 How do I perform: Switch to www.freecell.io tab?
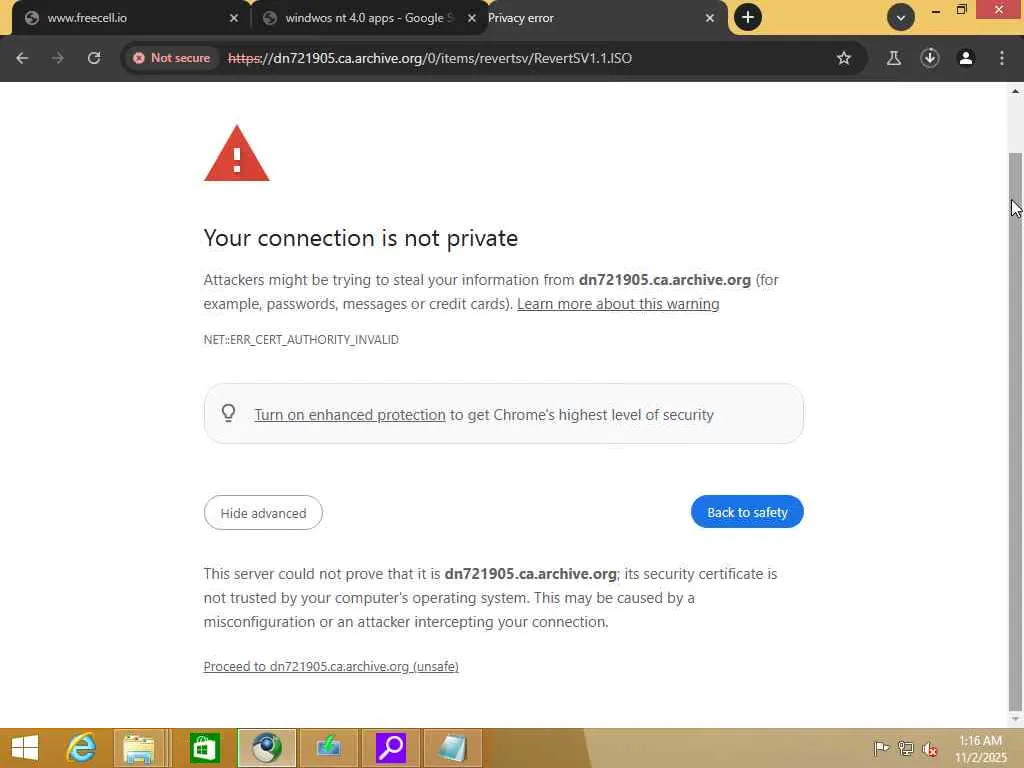[x=120, y=18]
